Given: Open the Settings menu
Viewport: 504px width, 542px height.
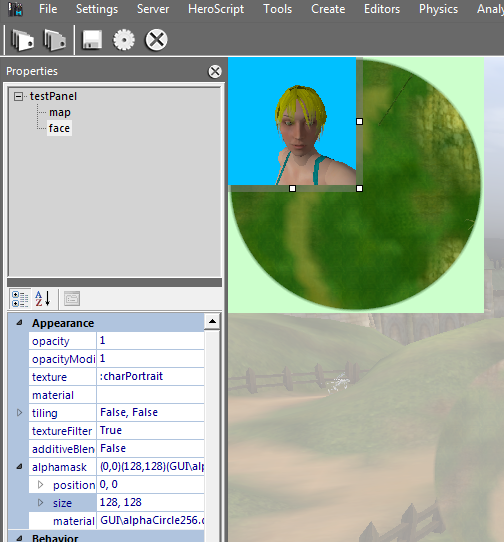Looking at the screenshot, I should (x=97, y=9).
